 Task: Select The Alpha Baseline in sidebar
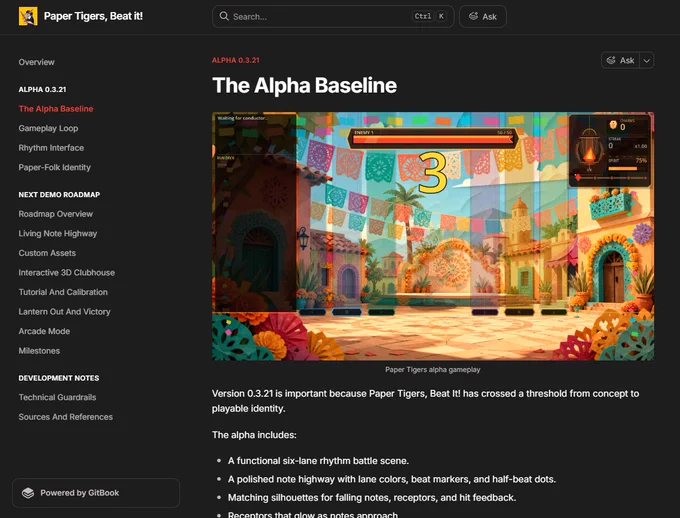coord(56,109)
